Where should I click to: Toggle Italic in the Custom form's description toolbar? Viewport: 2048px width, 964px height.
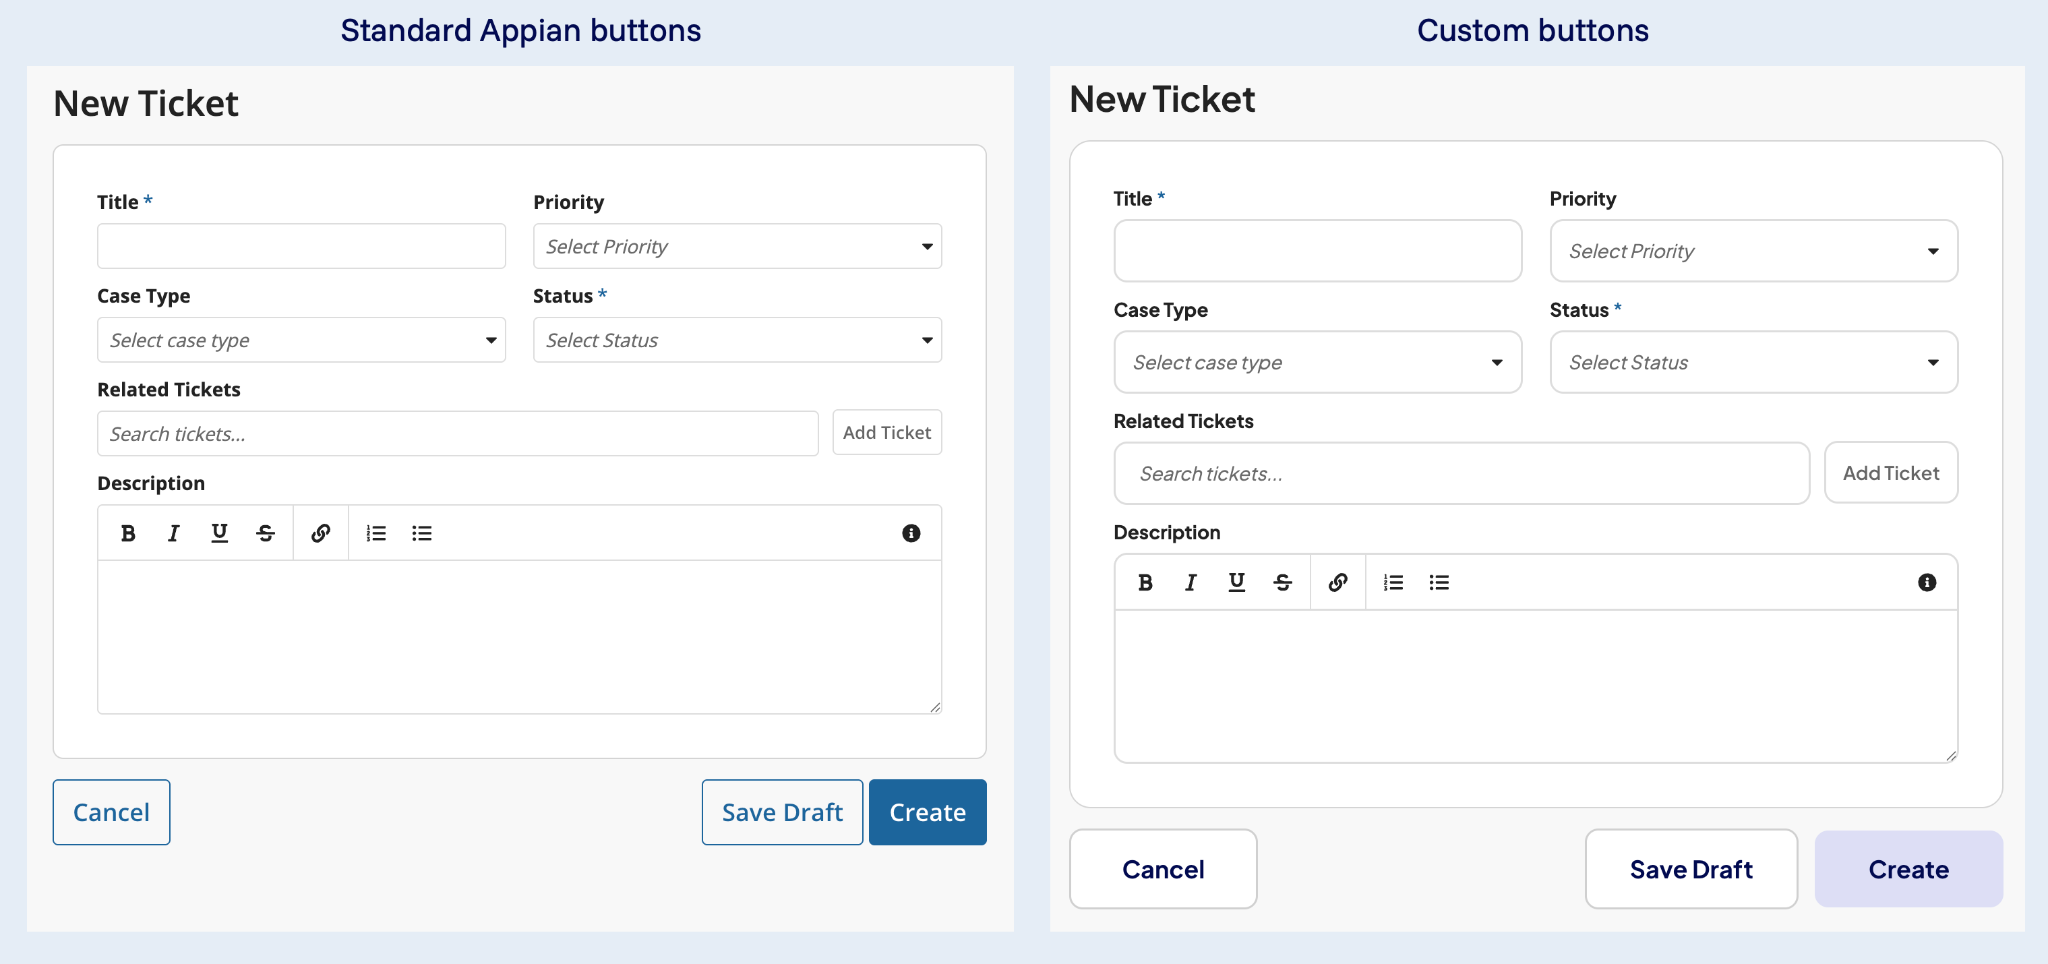tap(1191, 582)
